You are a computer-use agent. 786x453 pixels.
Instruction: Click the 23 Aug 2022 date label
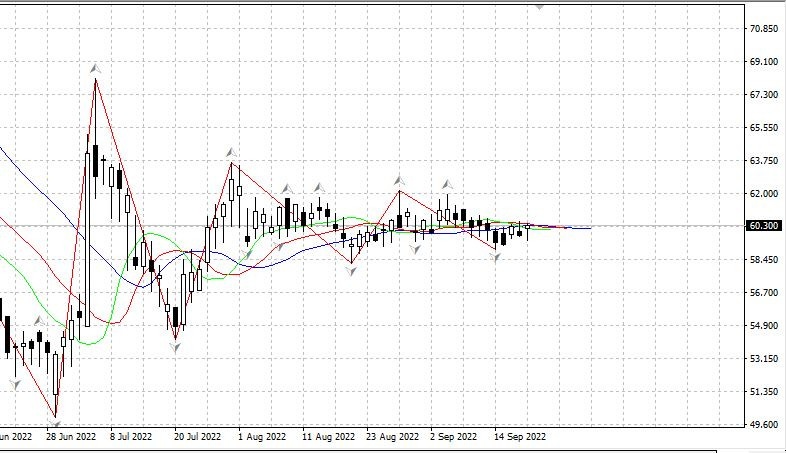[x=391, y=437]
